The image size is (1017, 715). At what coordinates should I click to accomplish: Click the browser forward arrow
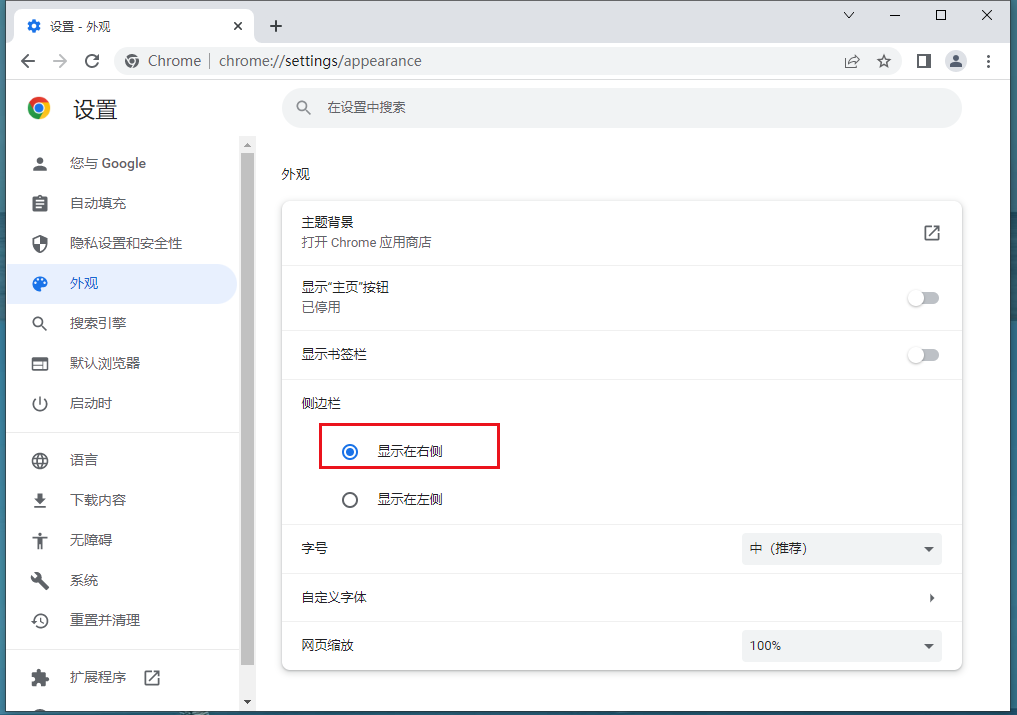tap(60, 61)
